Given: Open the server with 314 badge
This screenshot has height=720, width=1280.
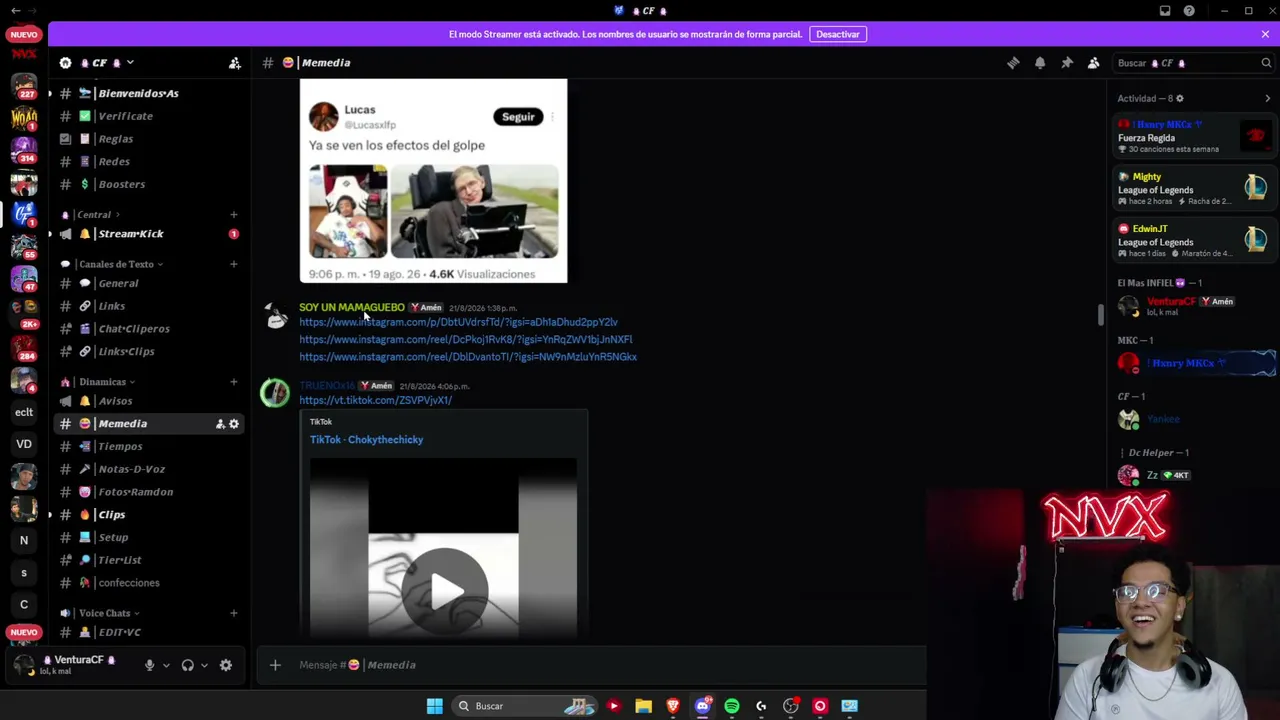Looking at the screenshot, I should pos(24,150).
